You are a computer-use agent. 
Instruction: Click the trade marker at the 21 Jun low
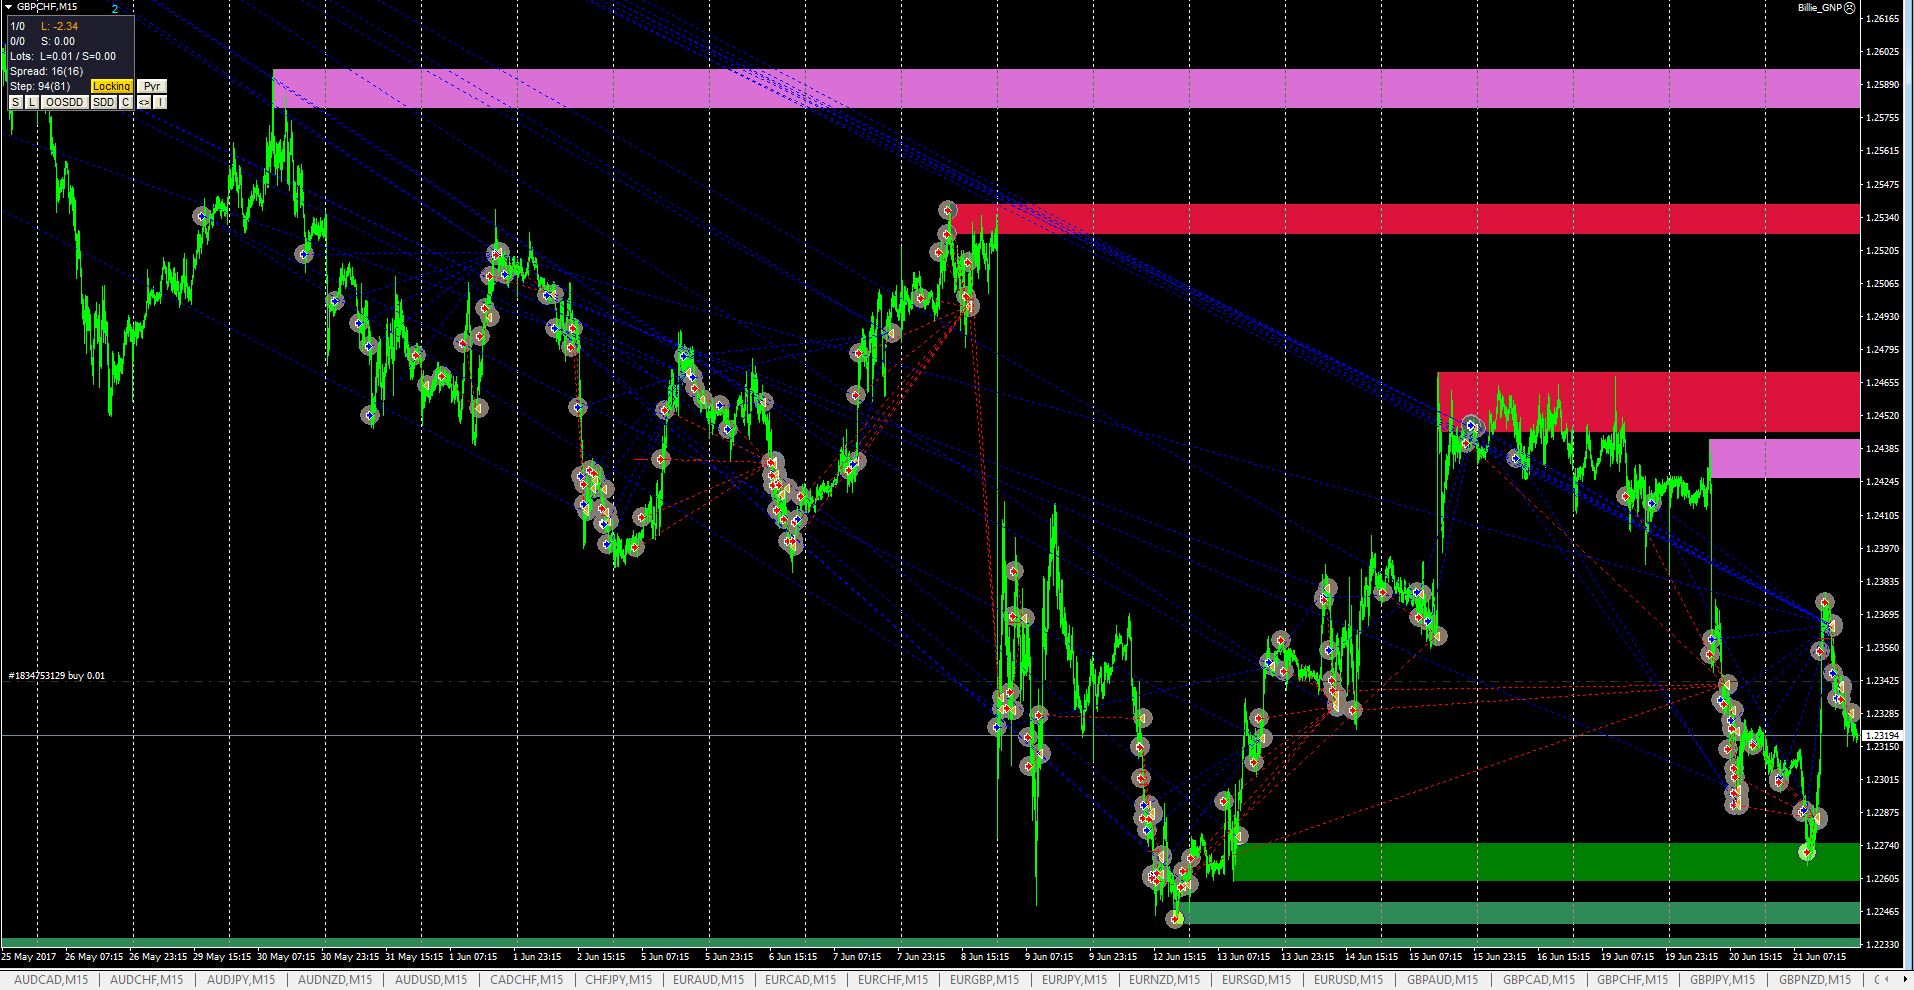point(1806,852)
